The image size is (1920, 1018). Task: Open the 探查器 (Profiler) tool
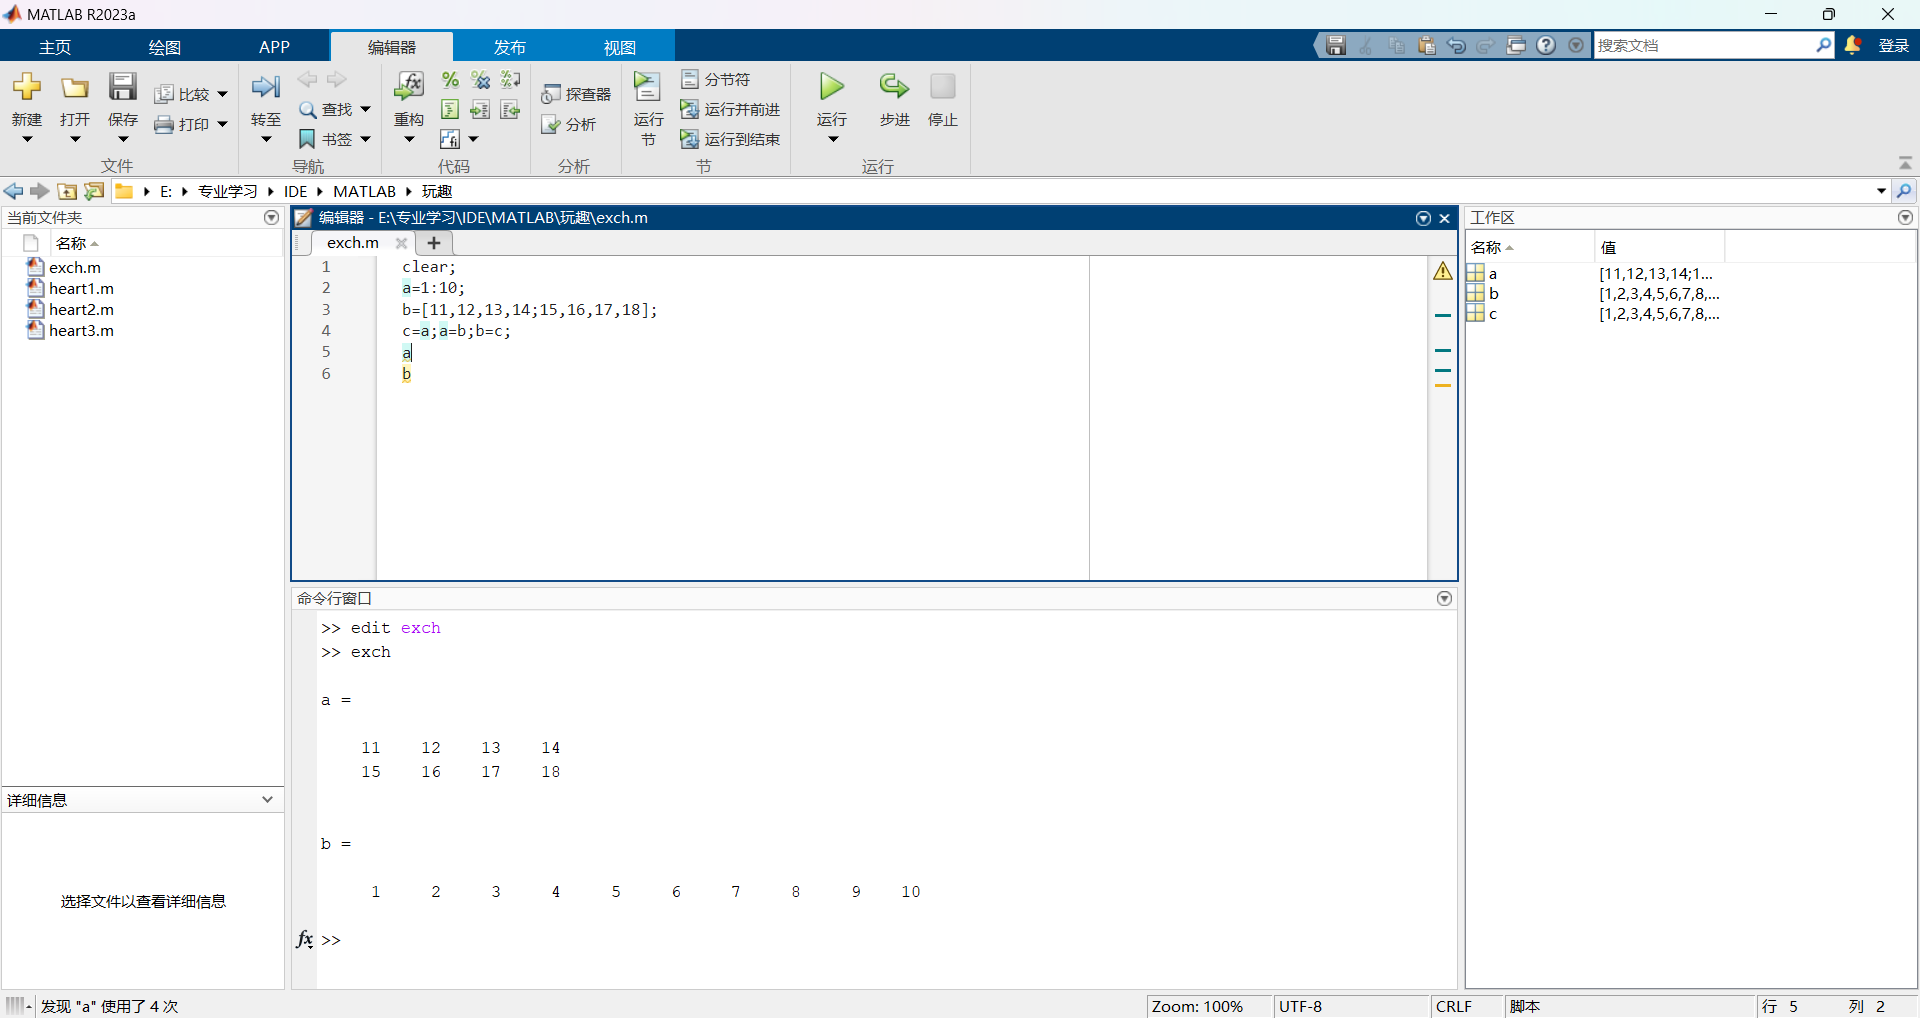576,94
